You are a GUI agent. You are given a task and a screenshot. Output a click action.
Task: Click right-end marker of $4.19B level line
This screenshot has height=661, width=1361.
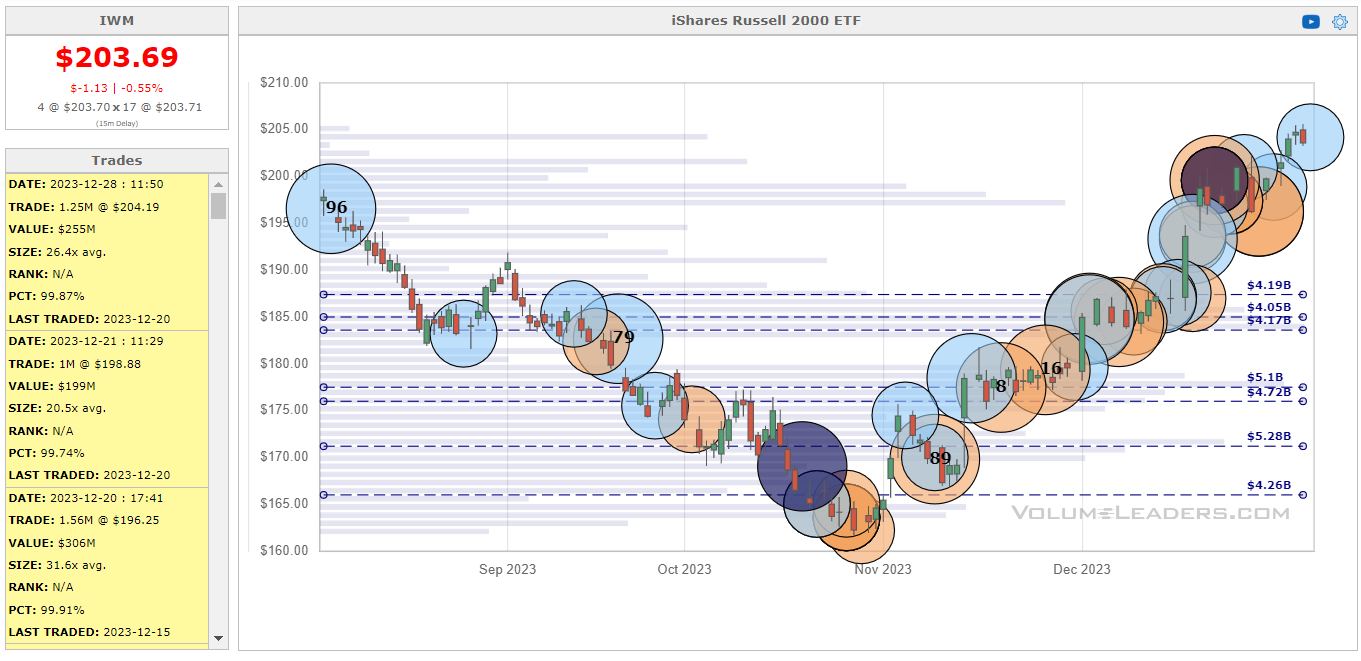pyautogui.click(x=1303, y=294)
